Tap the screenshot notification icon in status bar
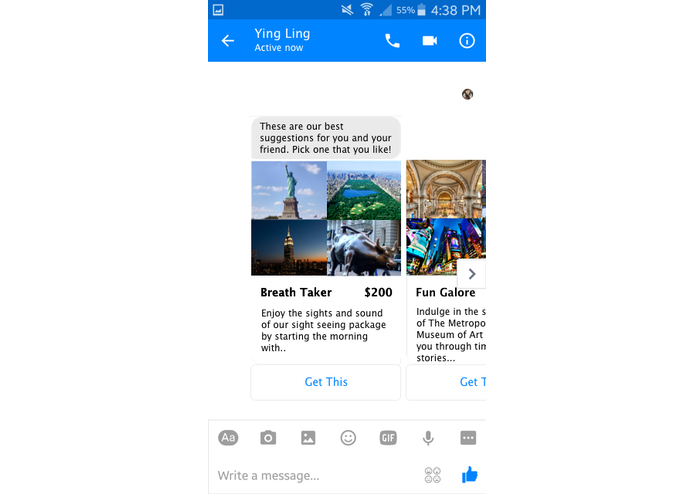The height and width of the screenshot is (494, 695). [x=218, y=10]
